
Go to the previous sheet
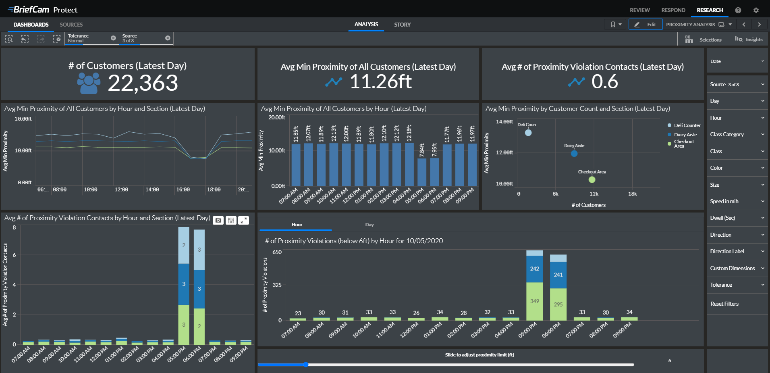[744, 24]
